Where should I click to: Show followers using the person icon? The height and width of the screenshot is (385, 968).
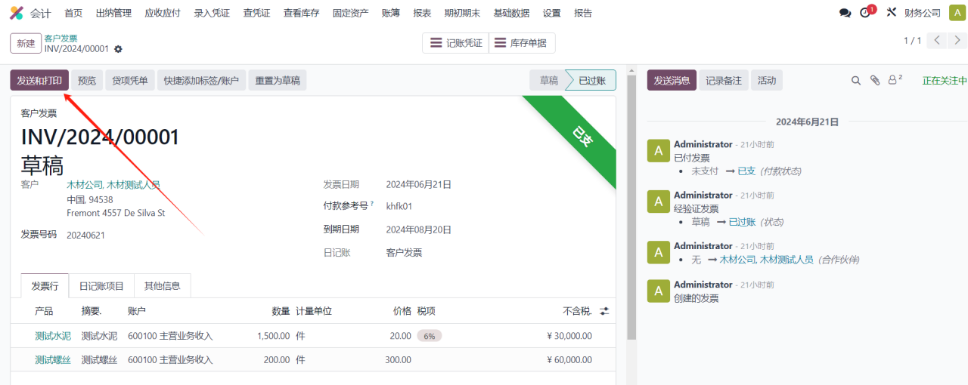pyautogui.click(x=895, y=80)
